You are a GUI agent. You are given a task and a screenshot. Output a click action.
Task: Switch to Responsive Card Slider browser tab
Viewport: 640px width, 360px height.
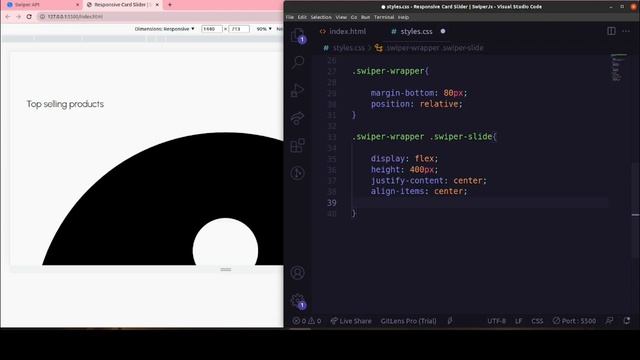pyautogui.click(x=121, y=5)
